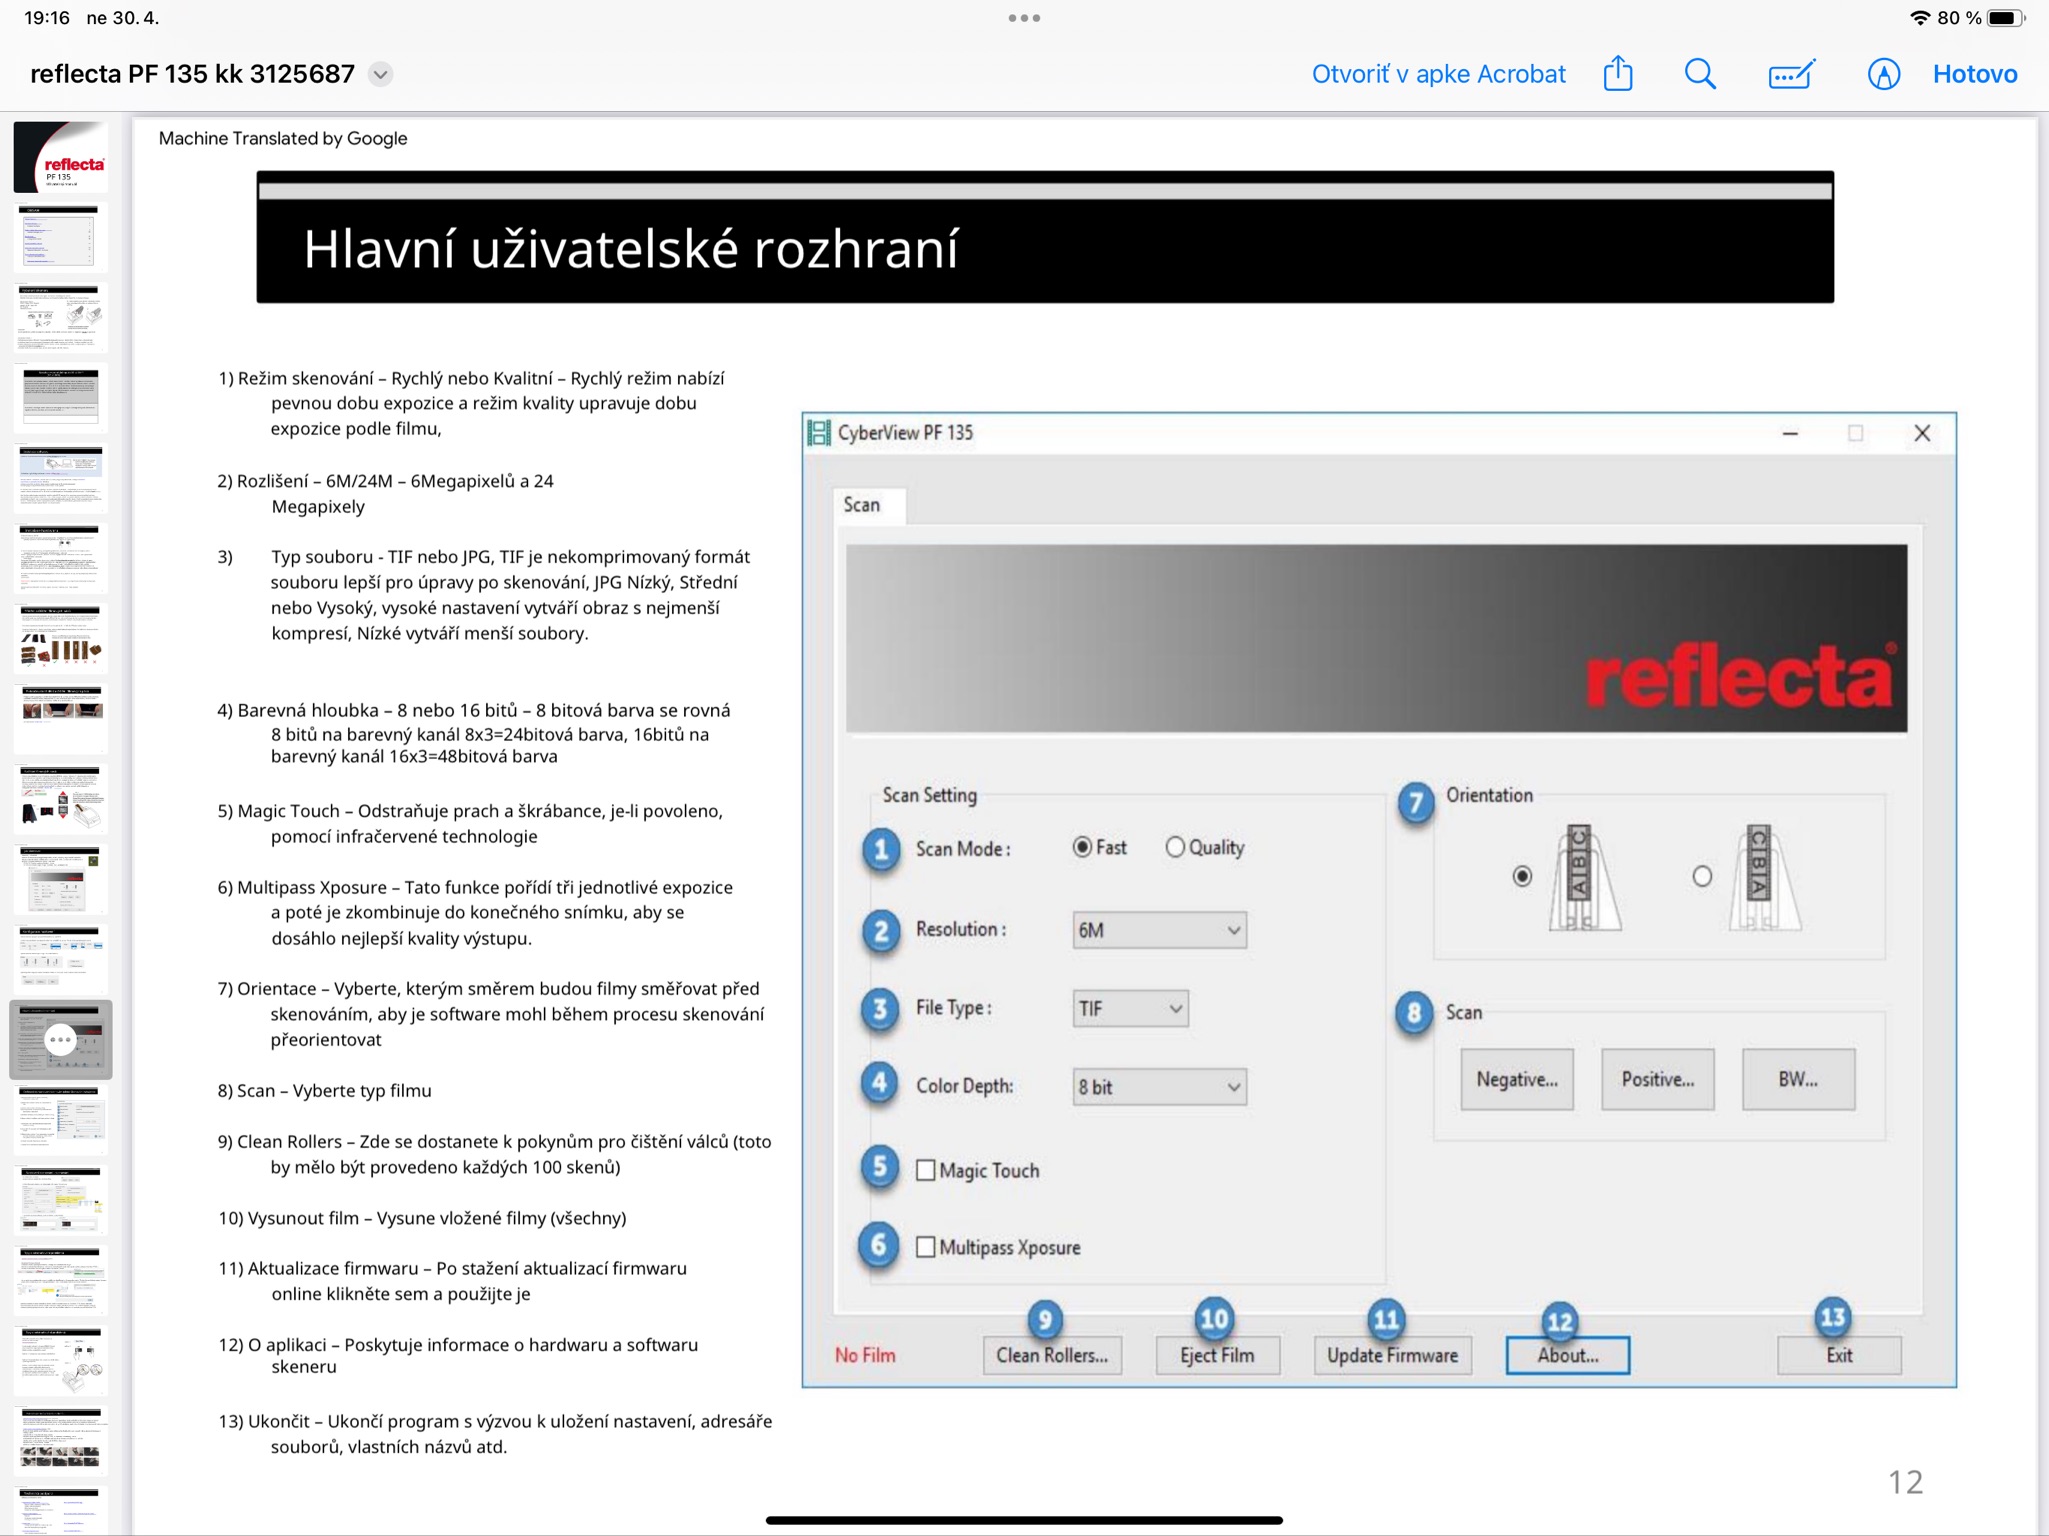
Task: Tap 'Machine Translated by Google' header text
Action: 283,138
